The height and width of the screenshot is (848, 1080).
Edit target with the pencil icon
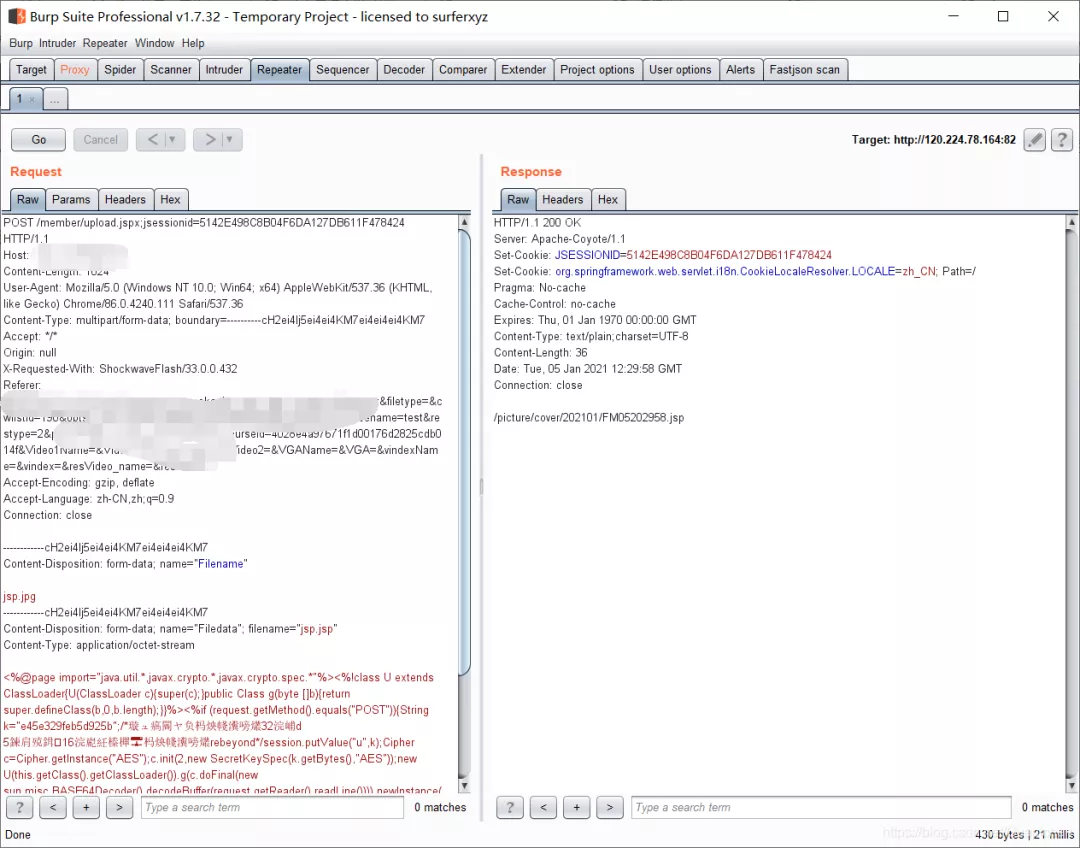(1035, 140)
